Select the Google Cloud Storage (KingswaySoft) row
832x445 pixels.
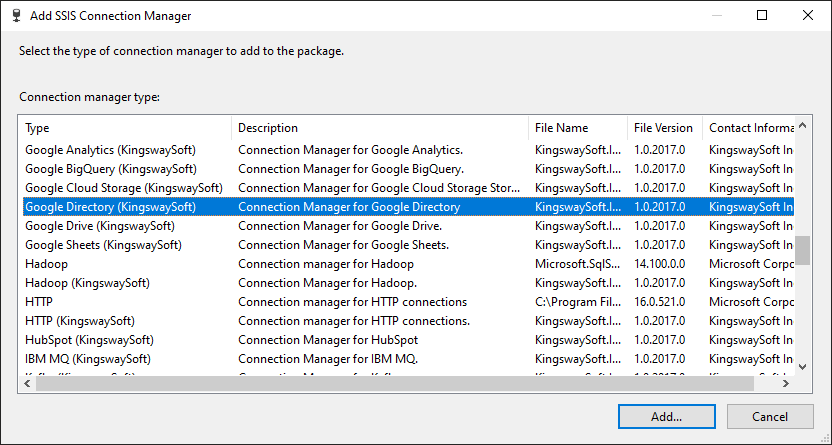407,188
